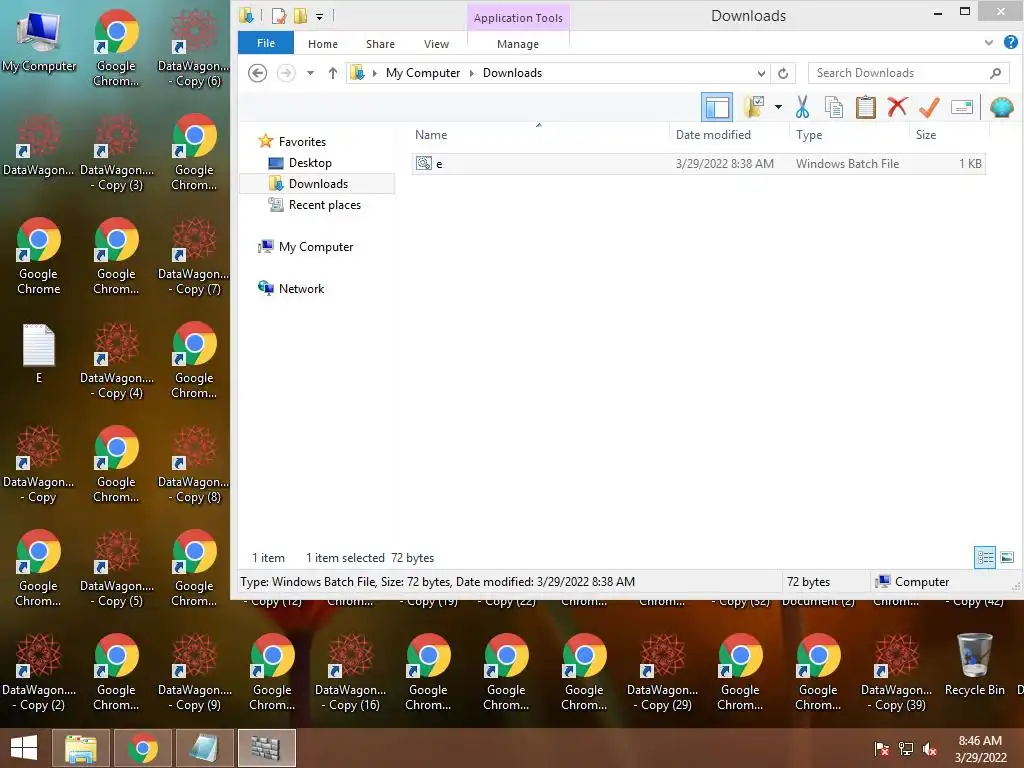The width and height of the screenshot is (1024, 768).
Task: Click the Application Tools contextual tab header
Action: point(518,18)
